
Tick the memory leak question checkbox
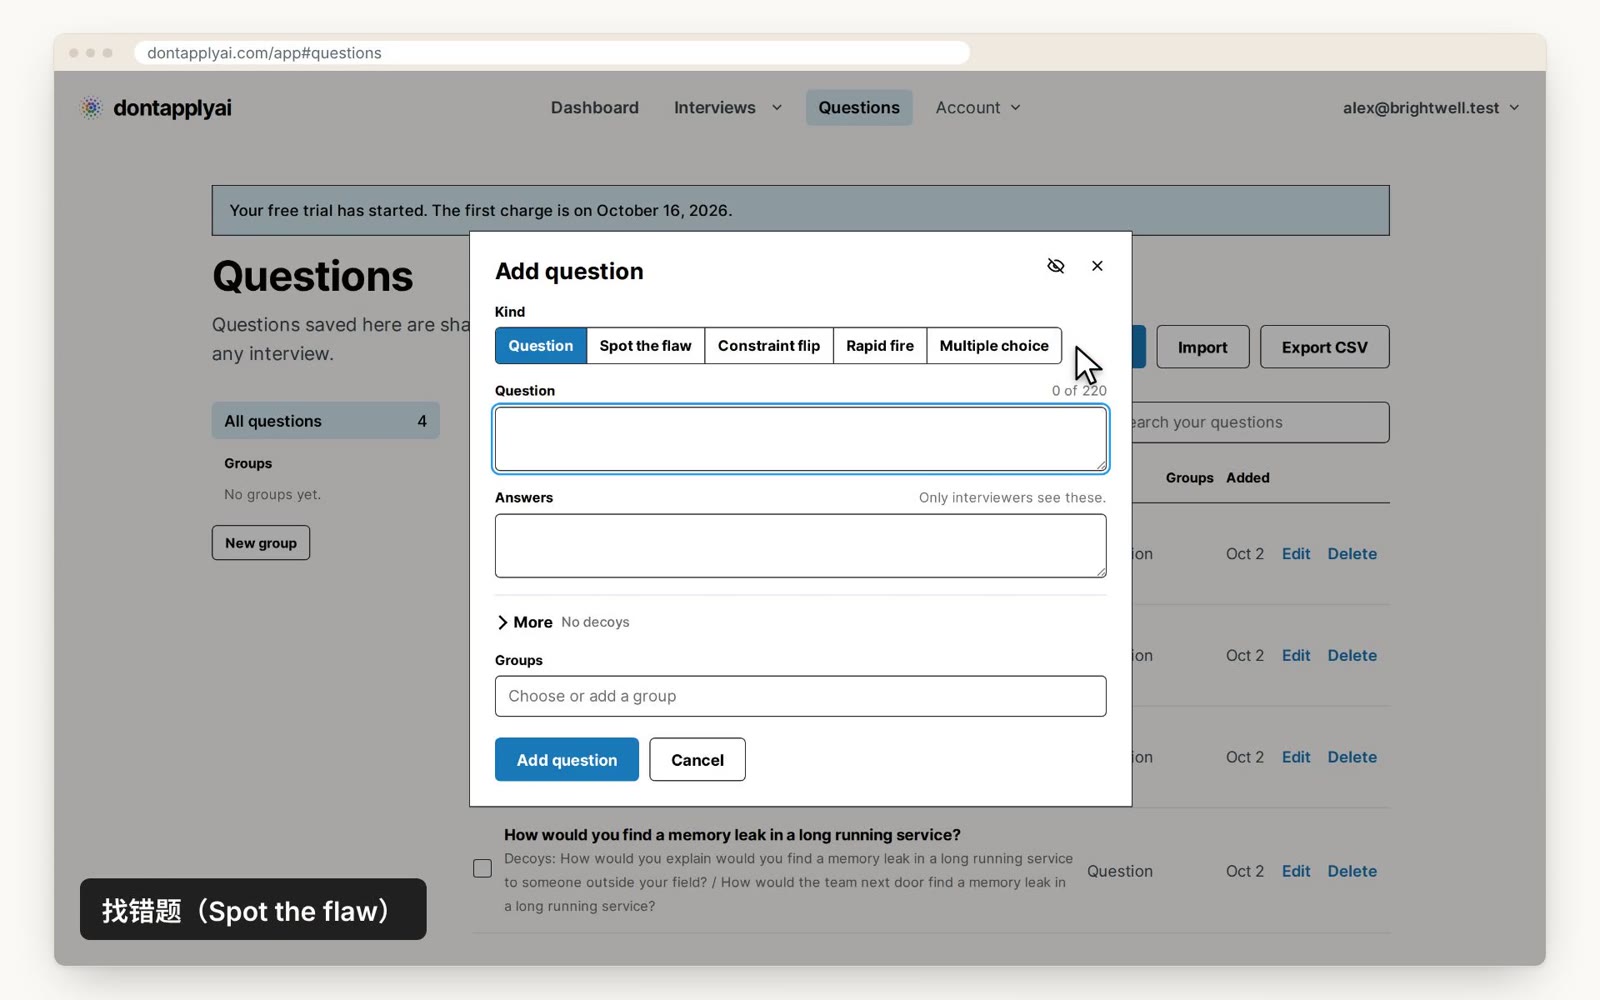482,868
